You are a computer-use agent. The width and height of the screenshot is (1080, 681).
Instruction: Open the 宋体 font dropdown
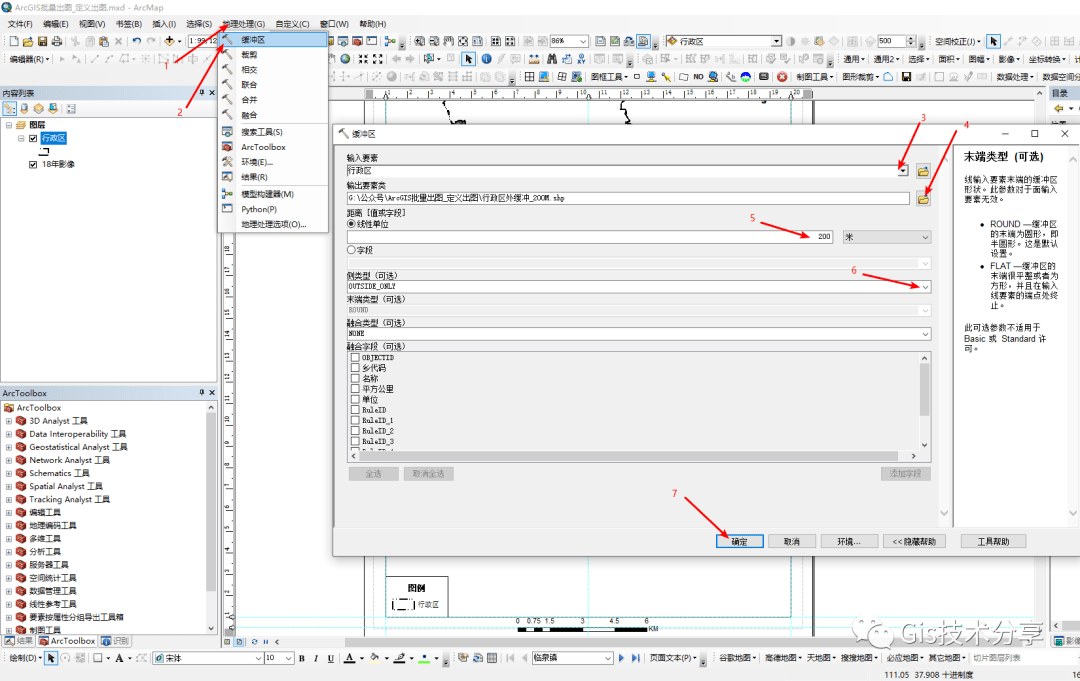(x=258, y=658)
